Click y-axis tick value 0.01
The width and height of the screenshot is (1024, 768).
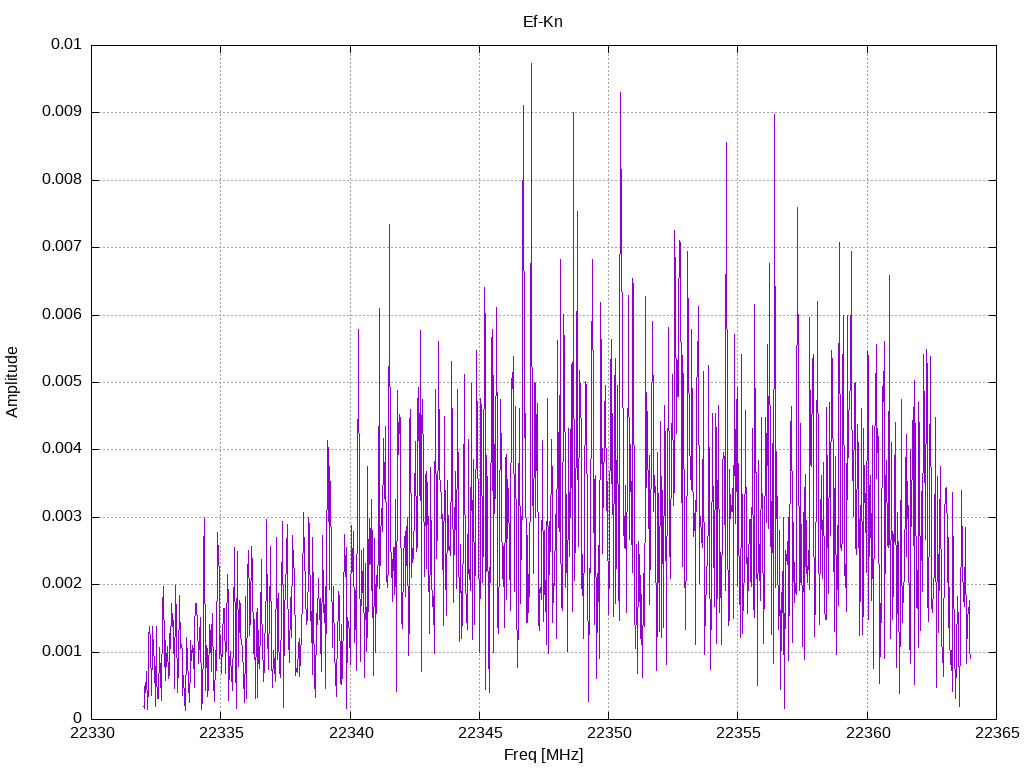coord(66,44)
